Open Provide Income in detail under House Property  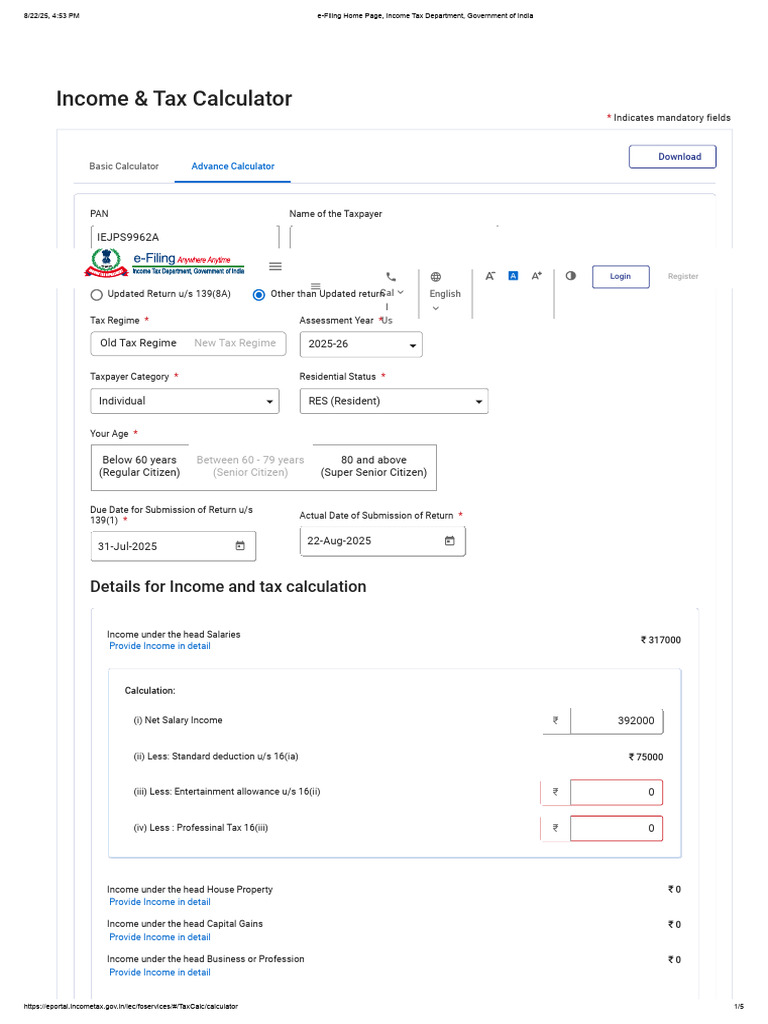point(160,902)
